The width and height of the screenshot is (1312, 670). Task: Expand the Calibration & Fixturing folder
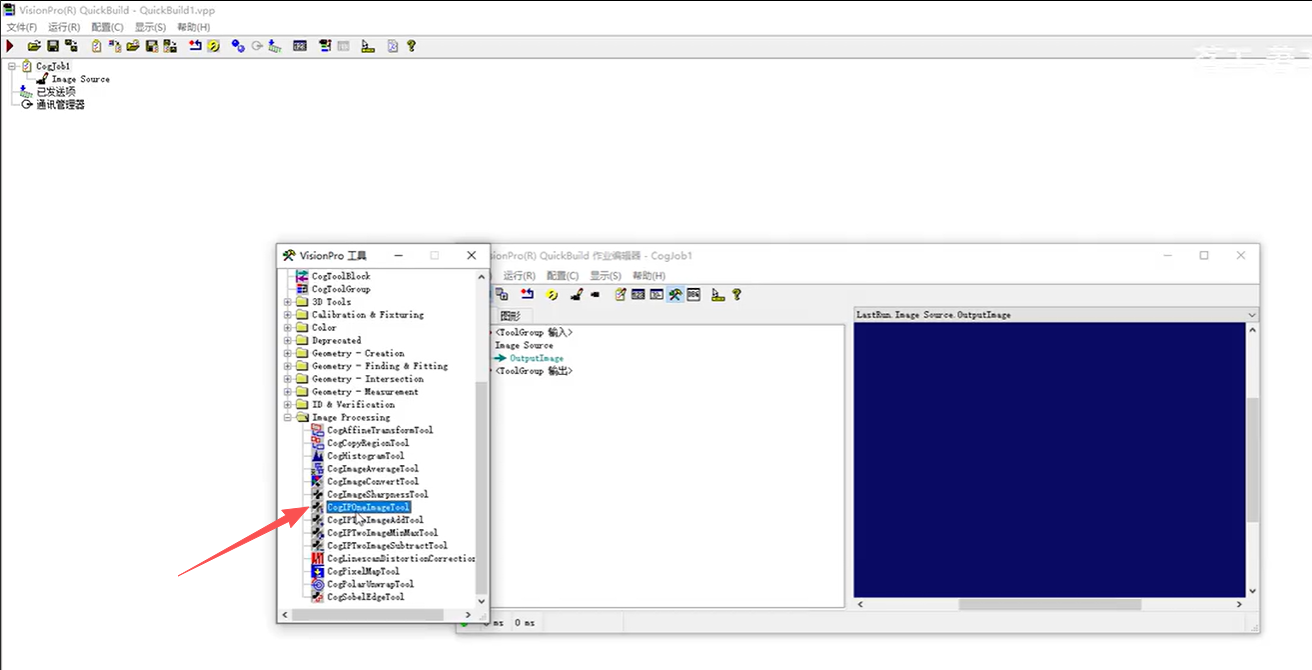[288, 315]
